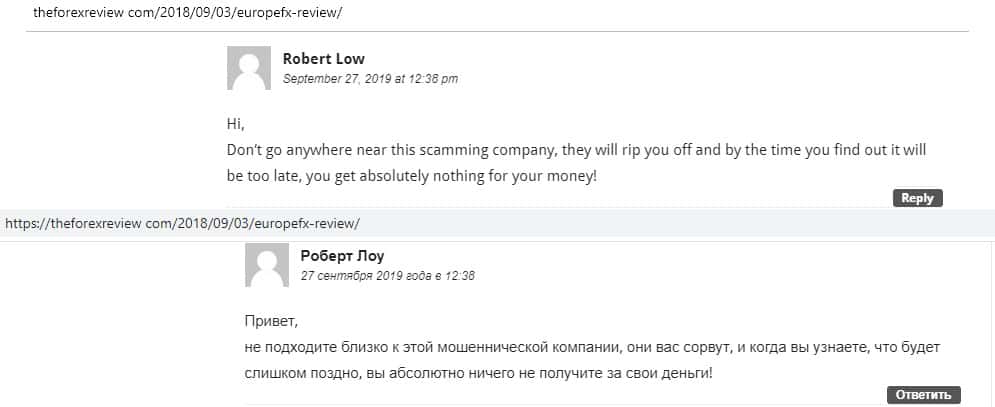Click the "Hi," greeting text

coord(236,125)
